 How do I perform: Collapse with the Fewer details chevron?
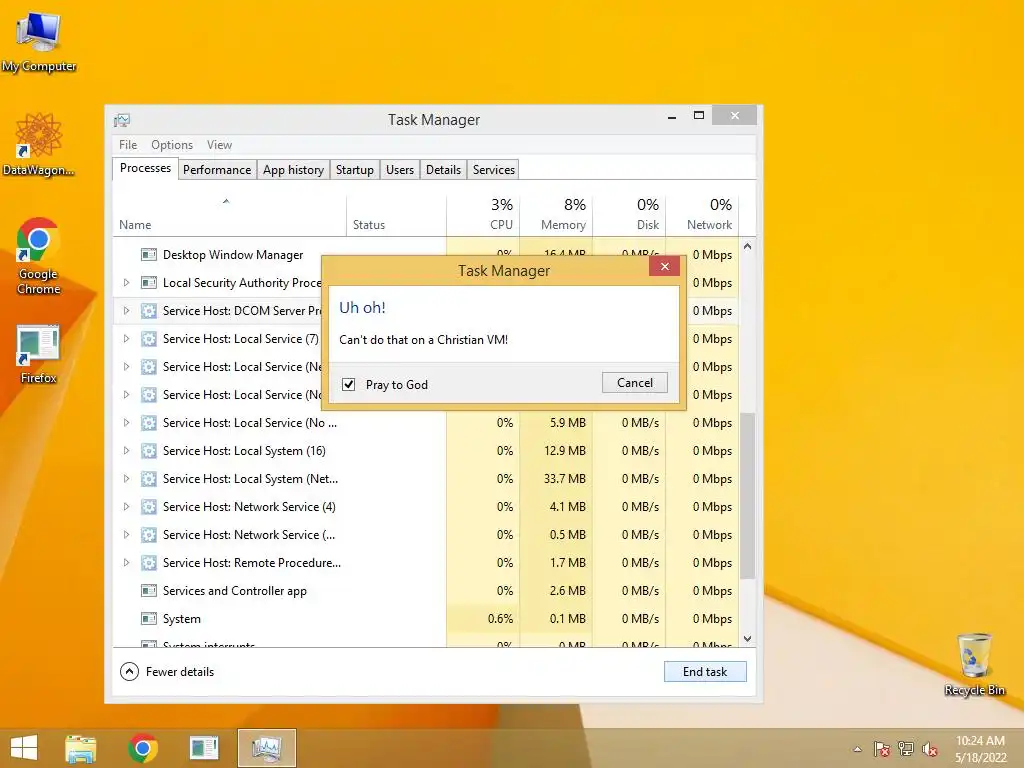(129, 671)
